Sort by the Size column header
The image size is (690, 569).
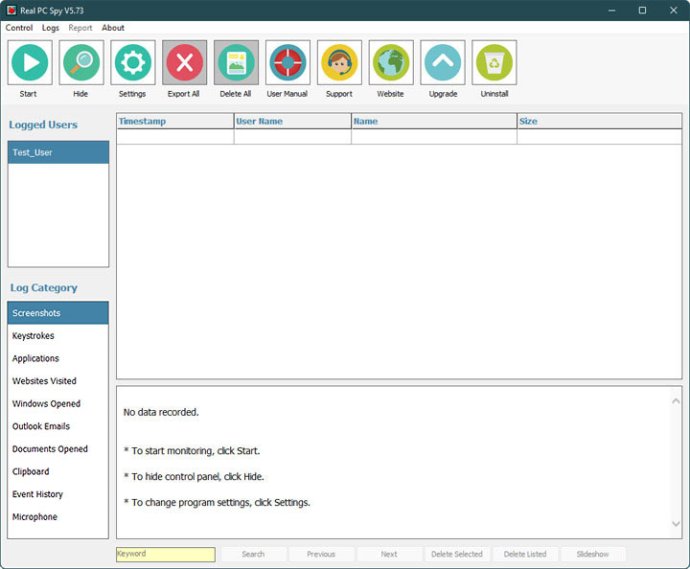pyautogui.click(x=599, y=121)
